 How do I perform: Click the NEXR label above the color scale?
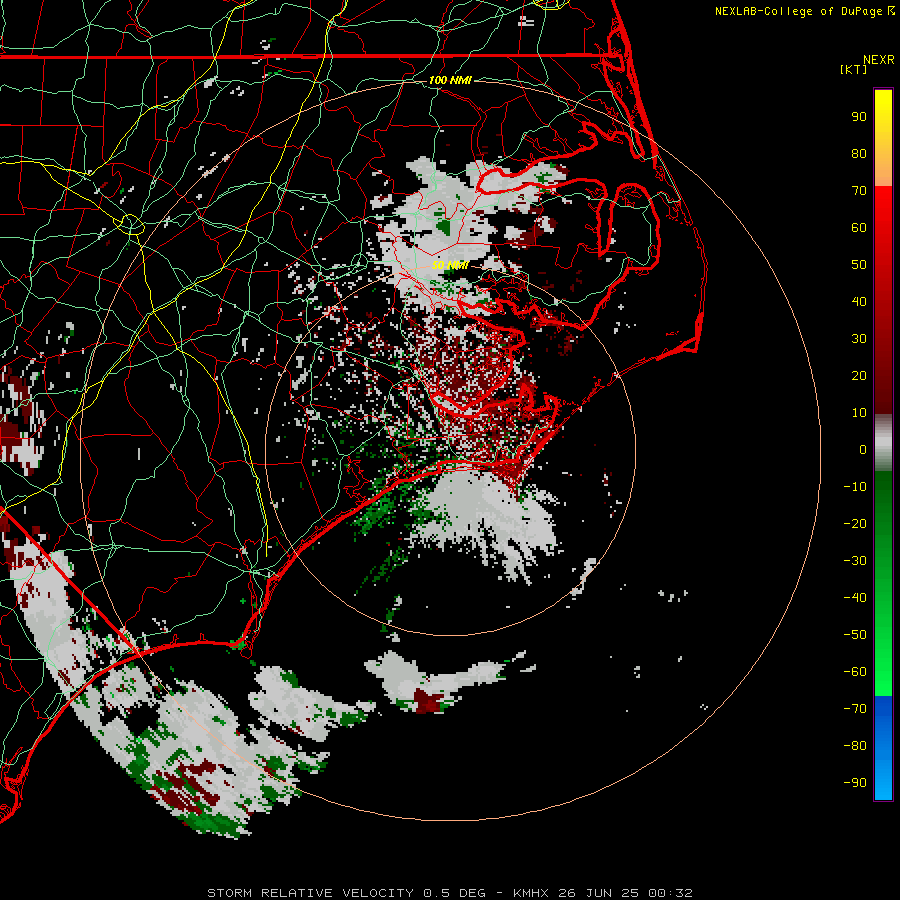pos(879,60)
